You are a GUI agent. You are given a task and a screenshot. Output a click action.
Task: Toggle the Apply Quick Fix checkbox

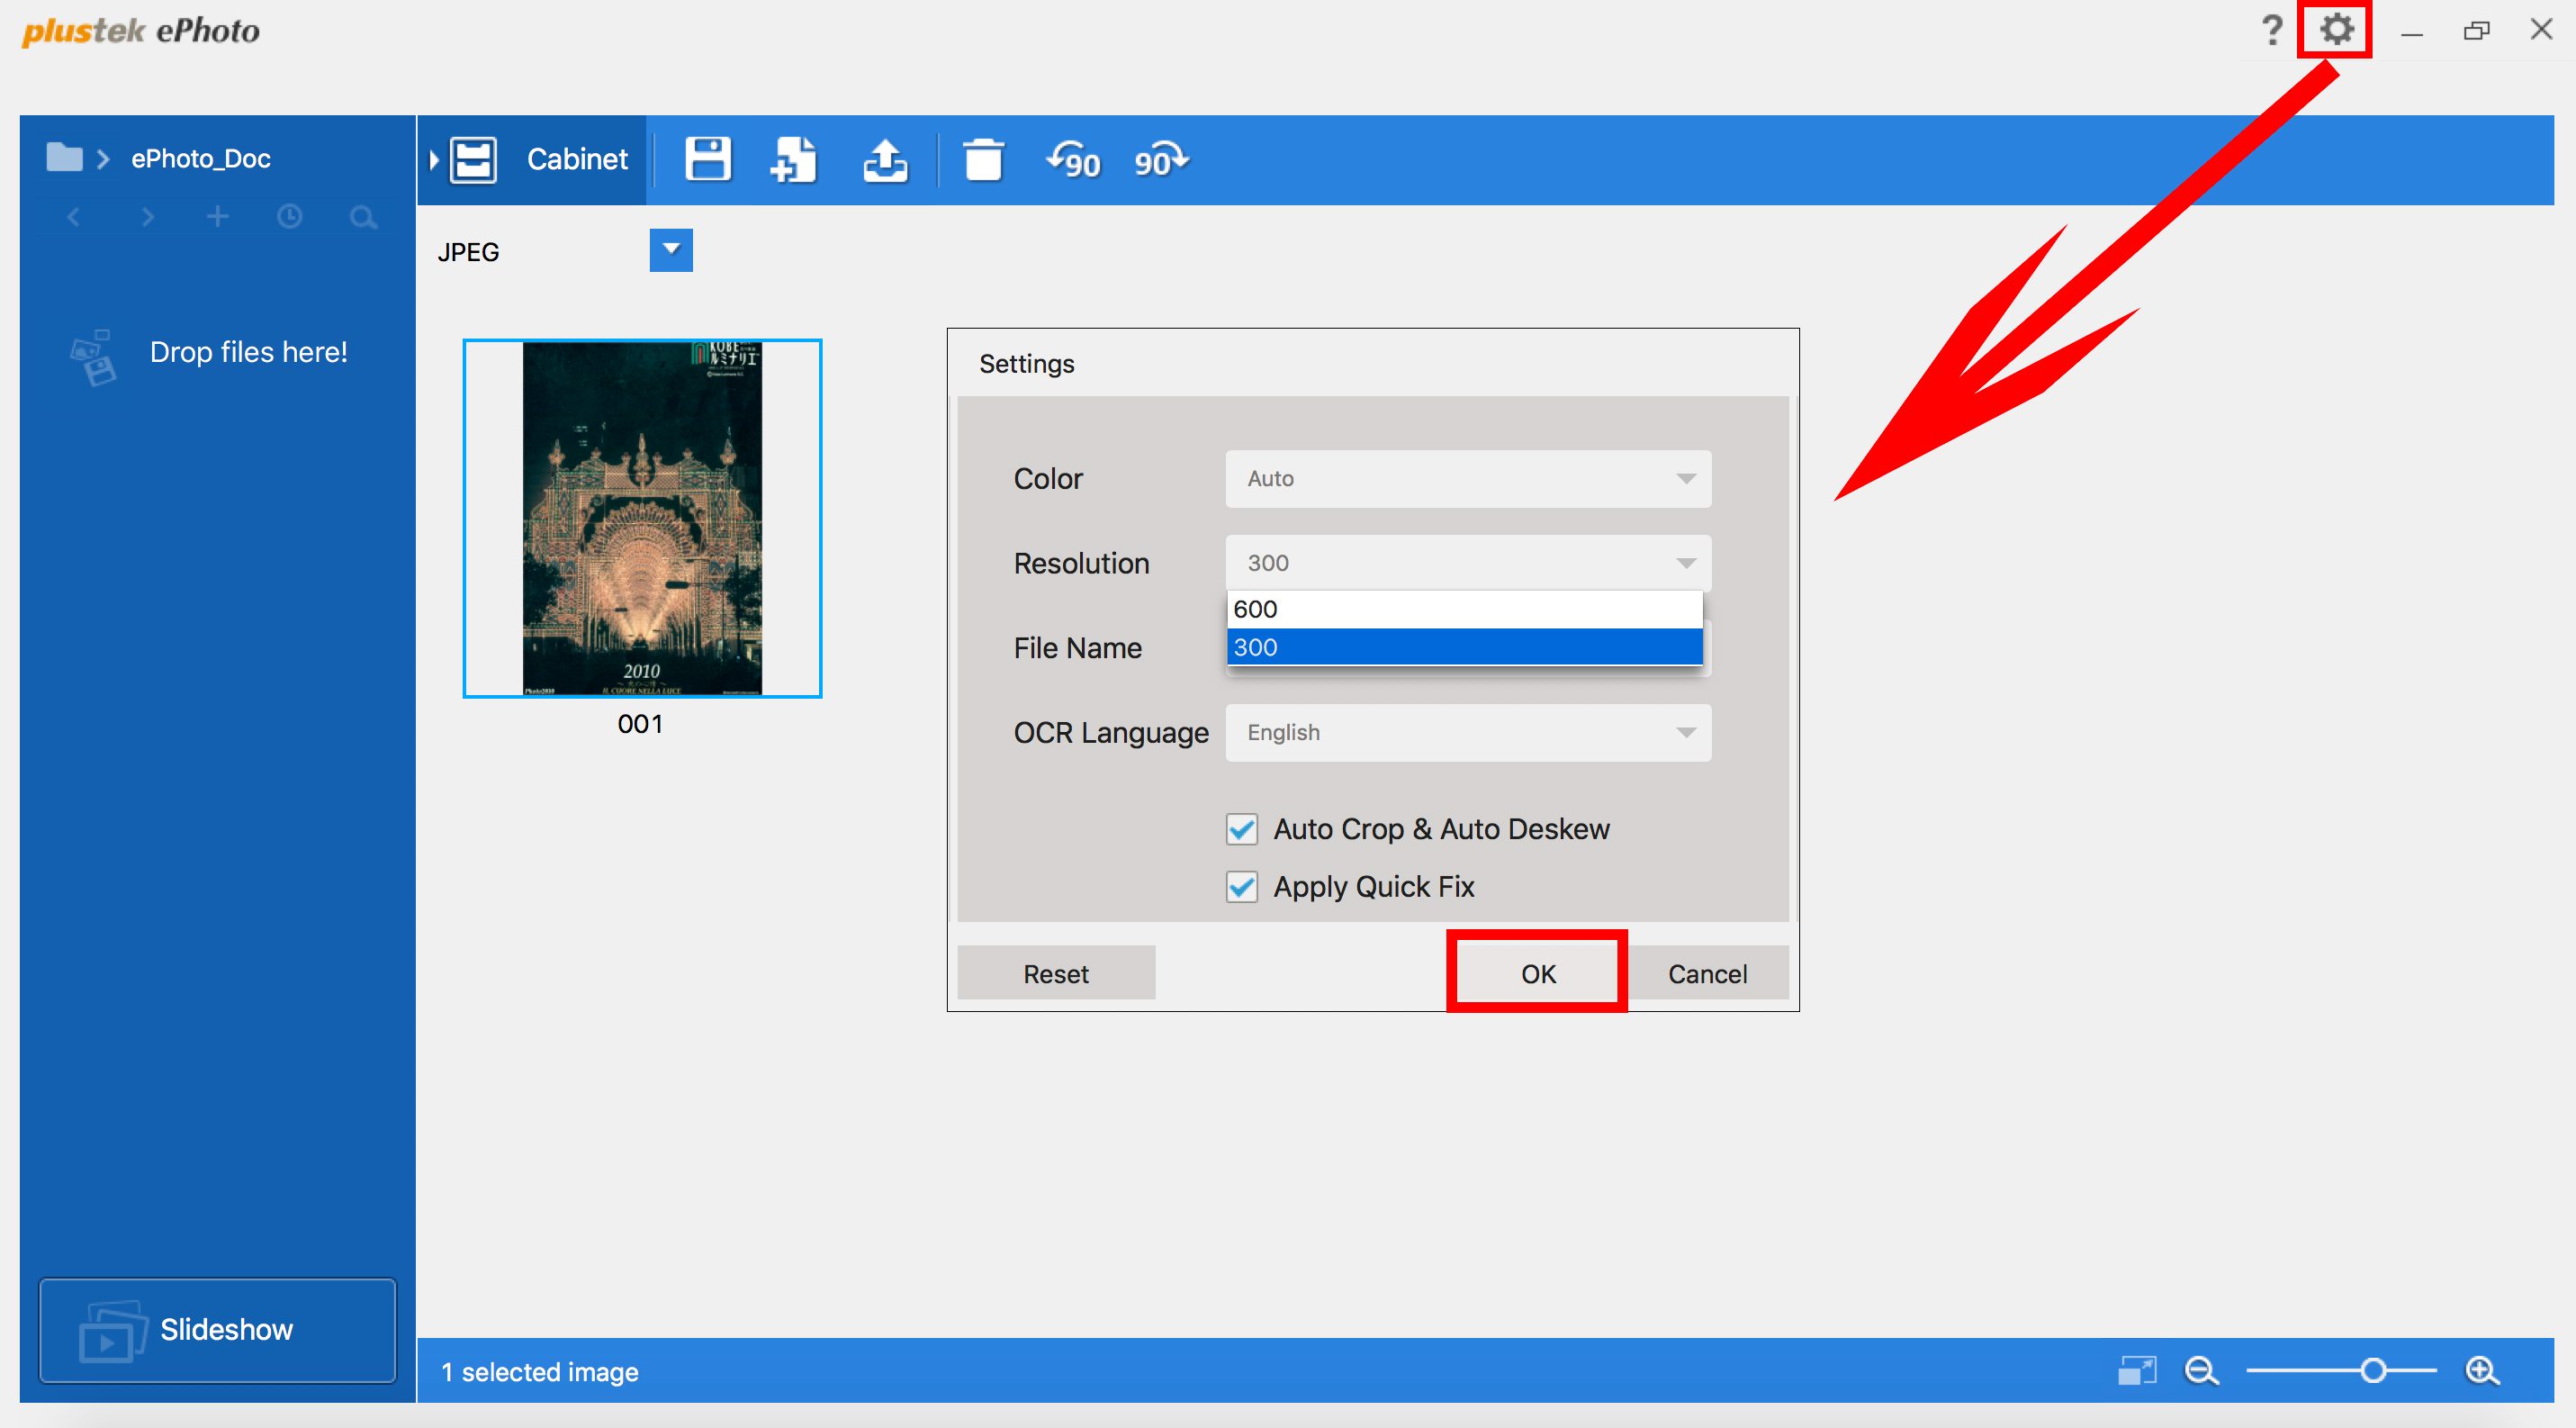pyautogui.click(x=1242, y=887)
